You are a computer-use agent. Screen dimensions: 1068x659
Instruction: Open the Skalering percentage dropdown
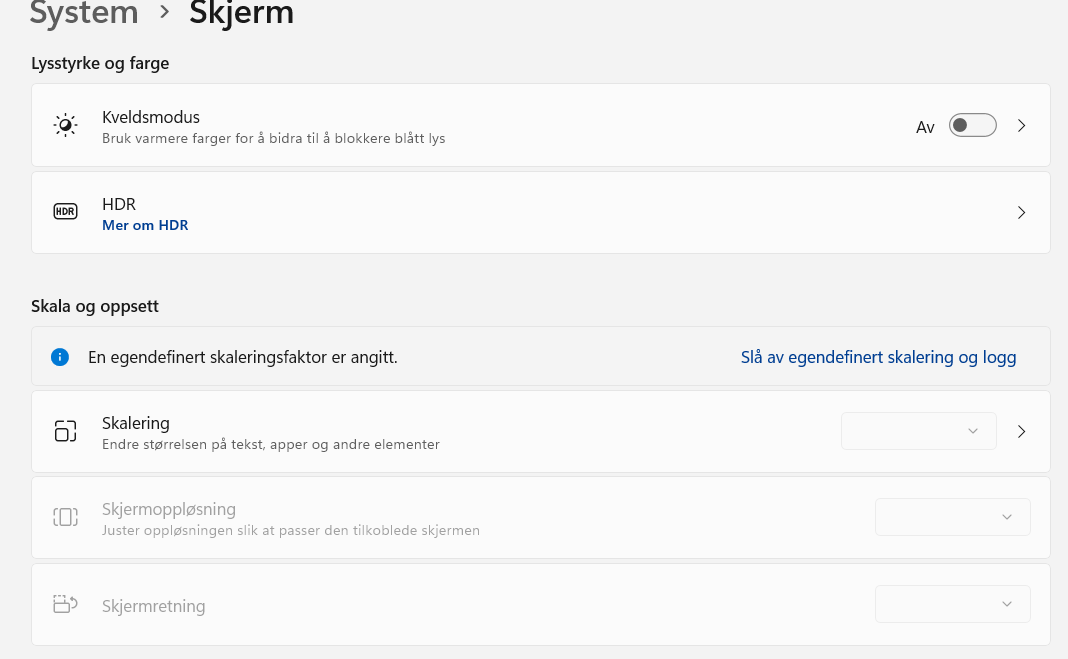(x=918, y=431)
